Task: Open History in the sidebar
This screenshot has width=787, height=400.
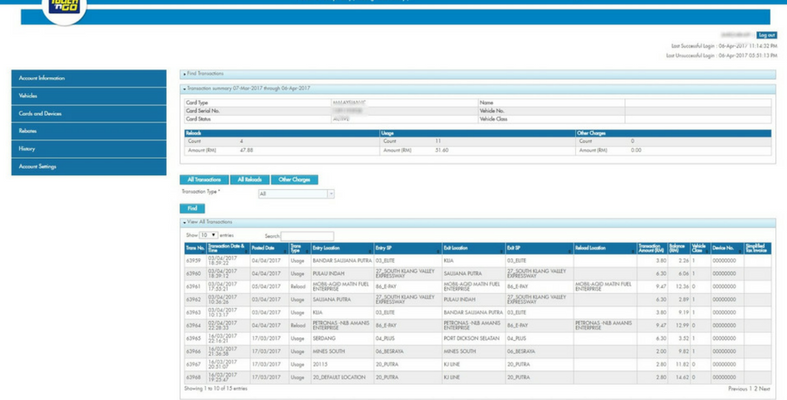Action: tap(88, 149)
